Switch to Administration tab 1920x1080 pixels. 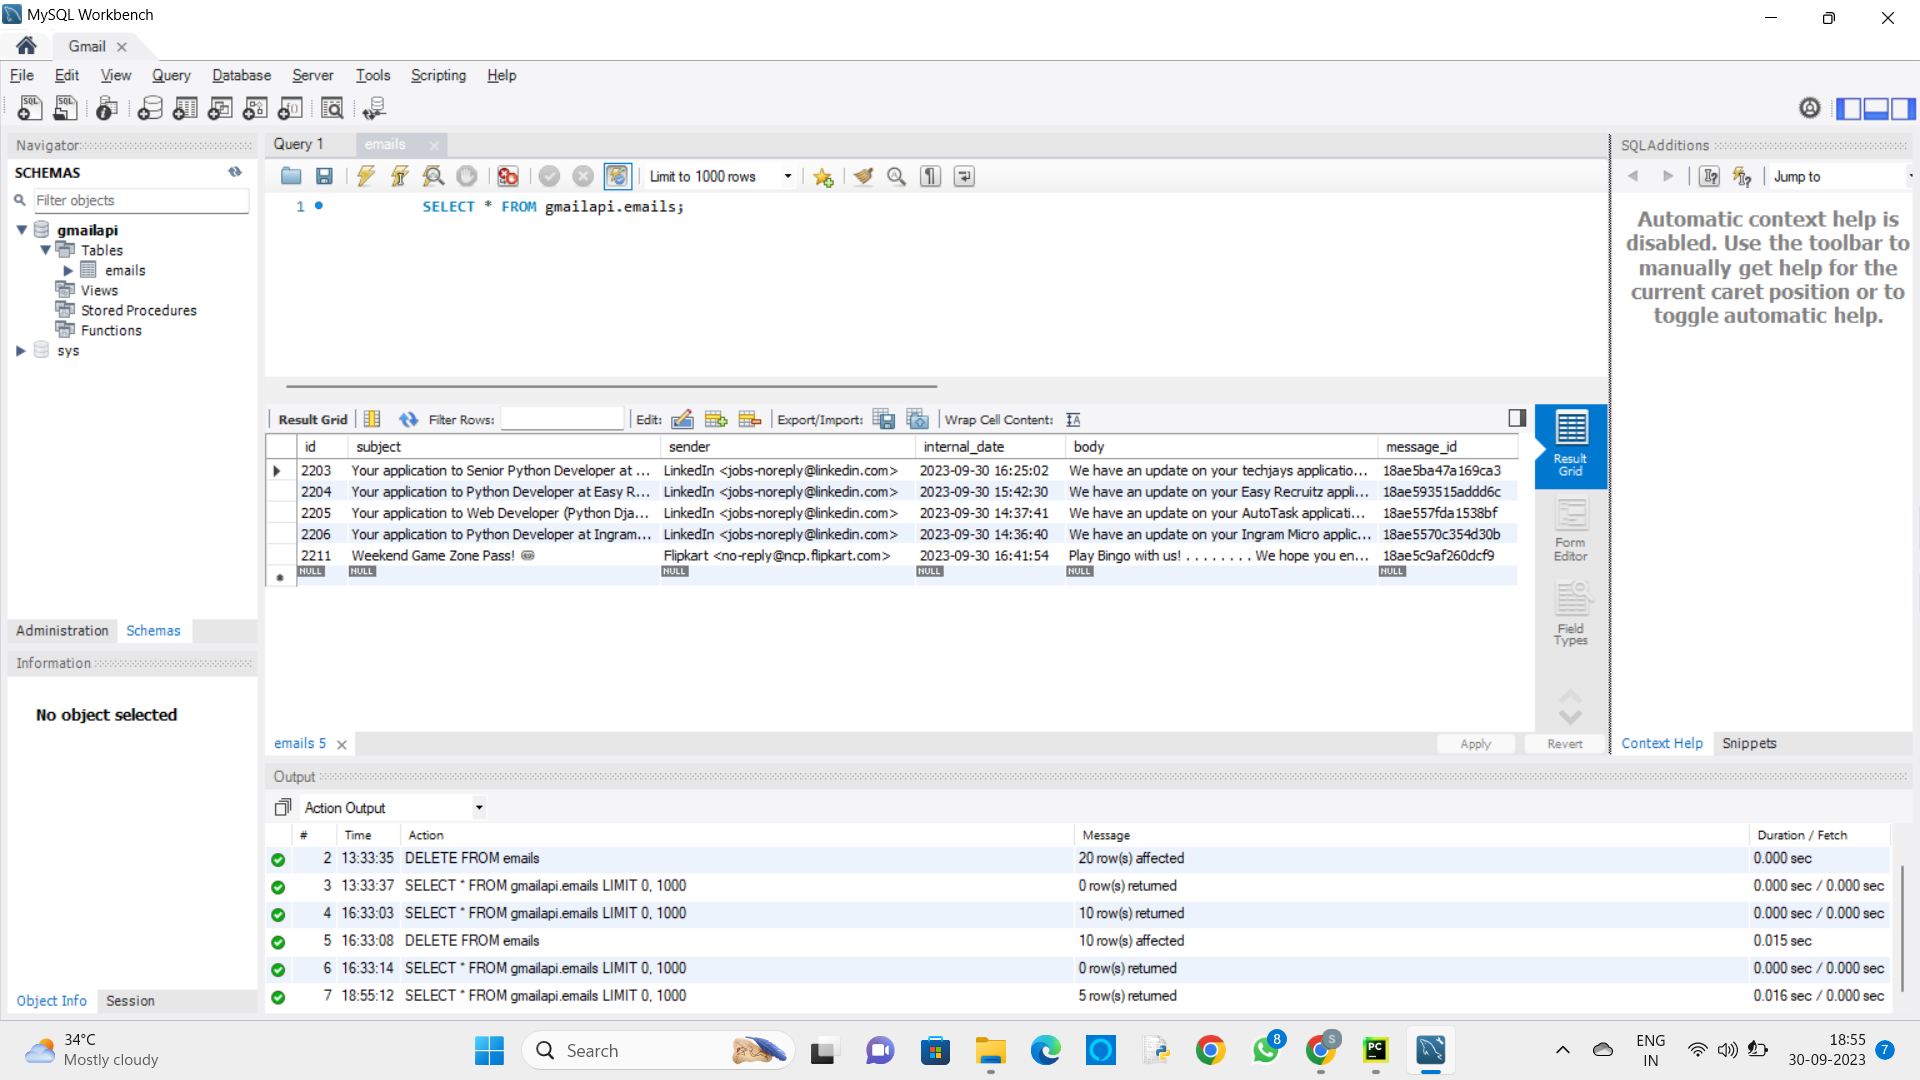point(62,630)
